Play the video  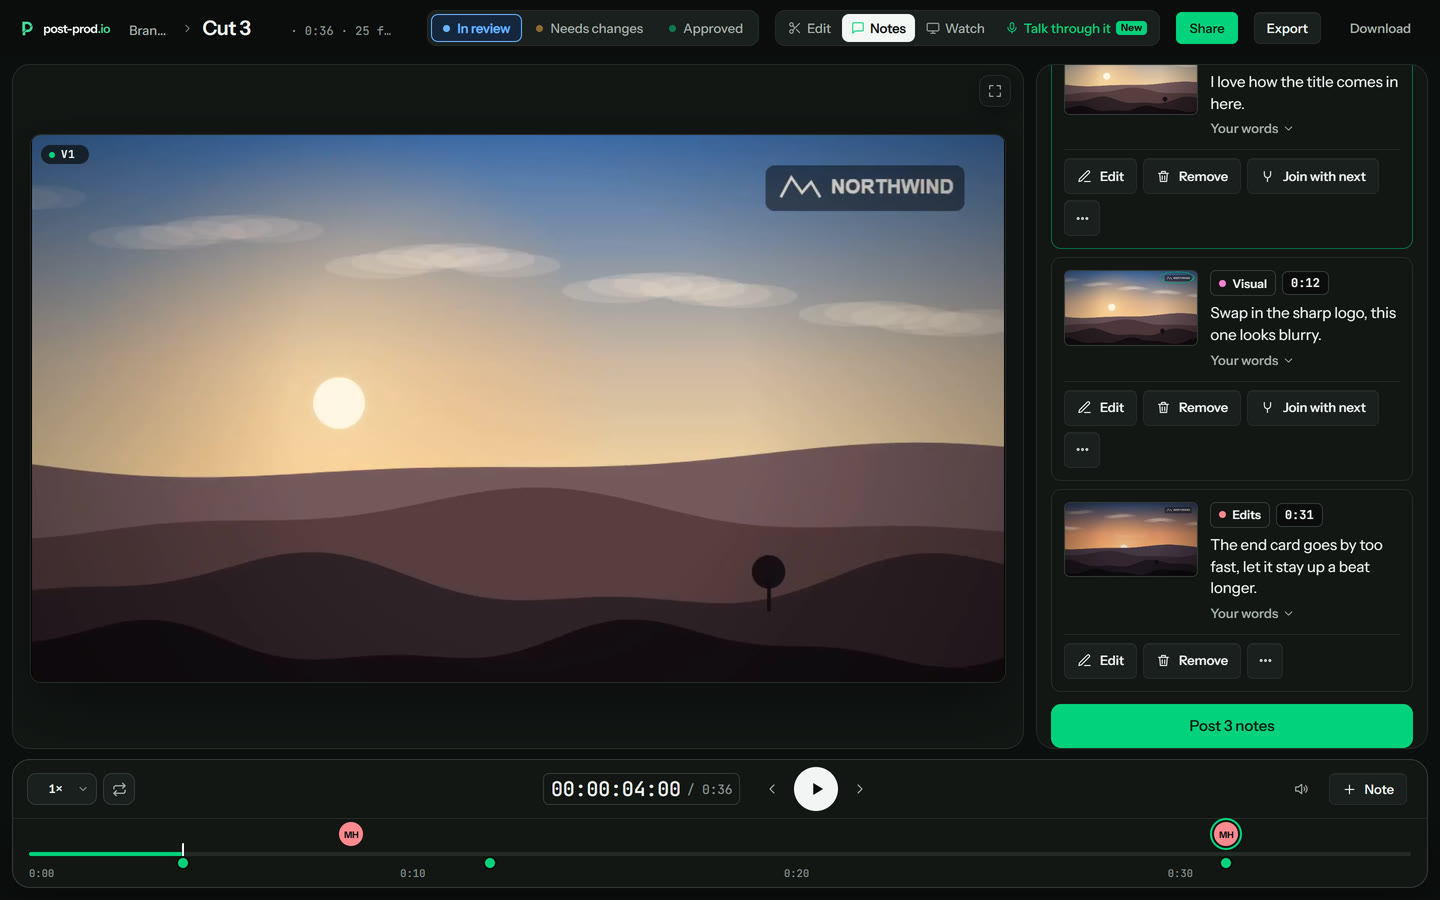(816, 789)
